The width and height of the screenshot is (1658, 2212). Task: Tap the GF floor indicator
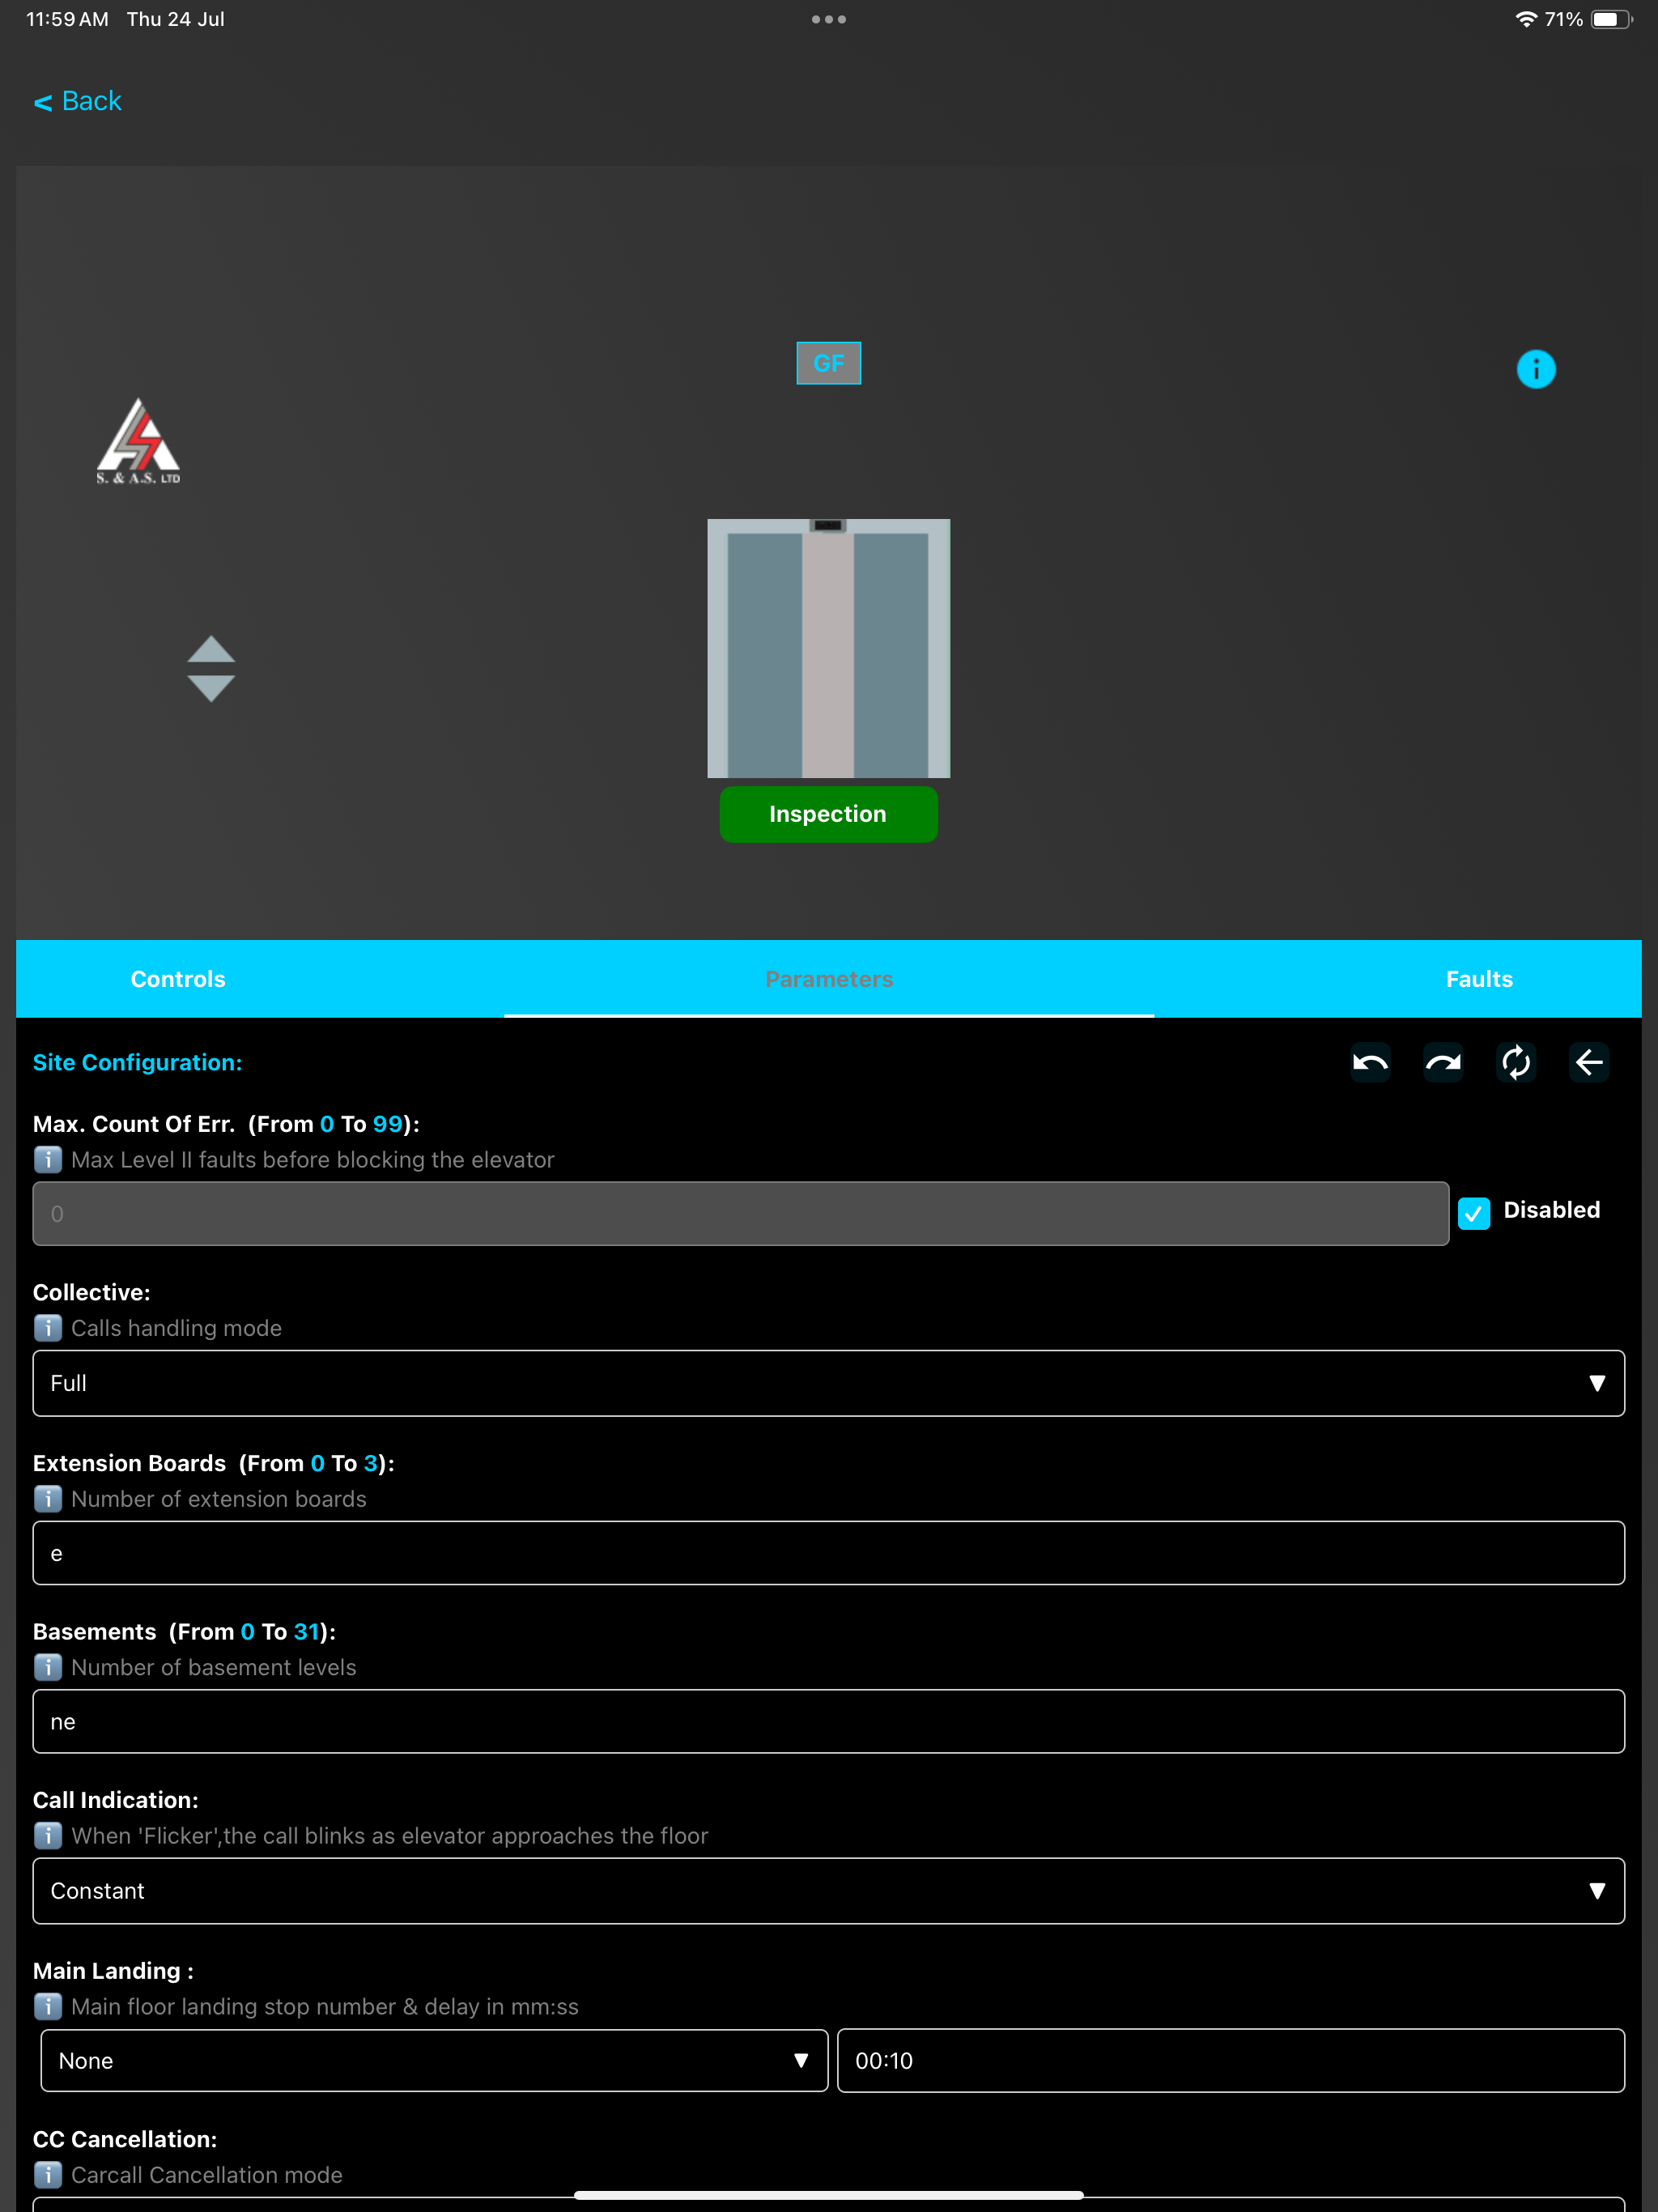pos(828,363)
